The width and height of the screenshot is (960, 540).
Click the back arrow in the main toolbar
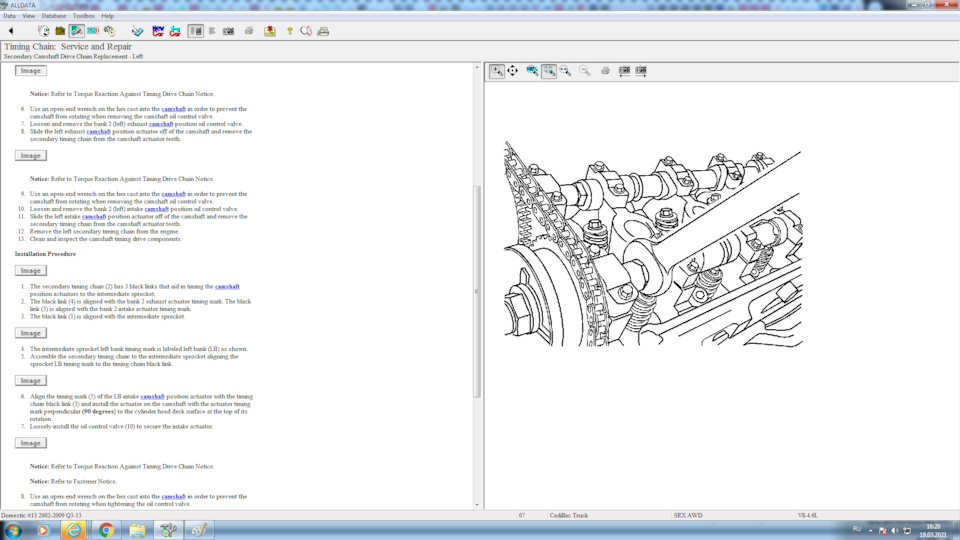pyautogui.click(x=11, y=31)
